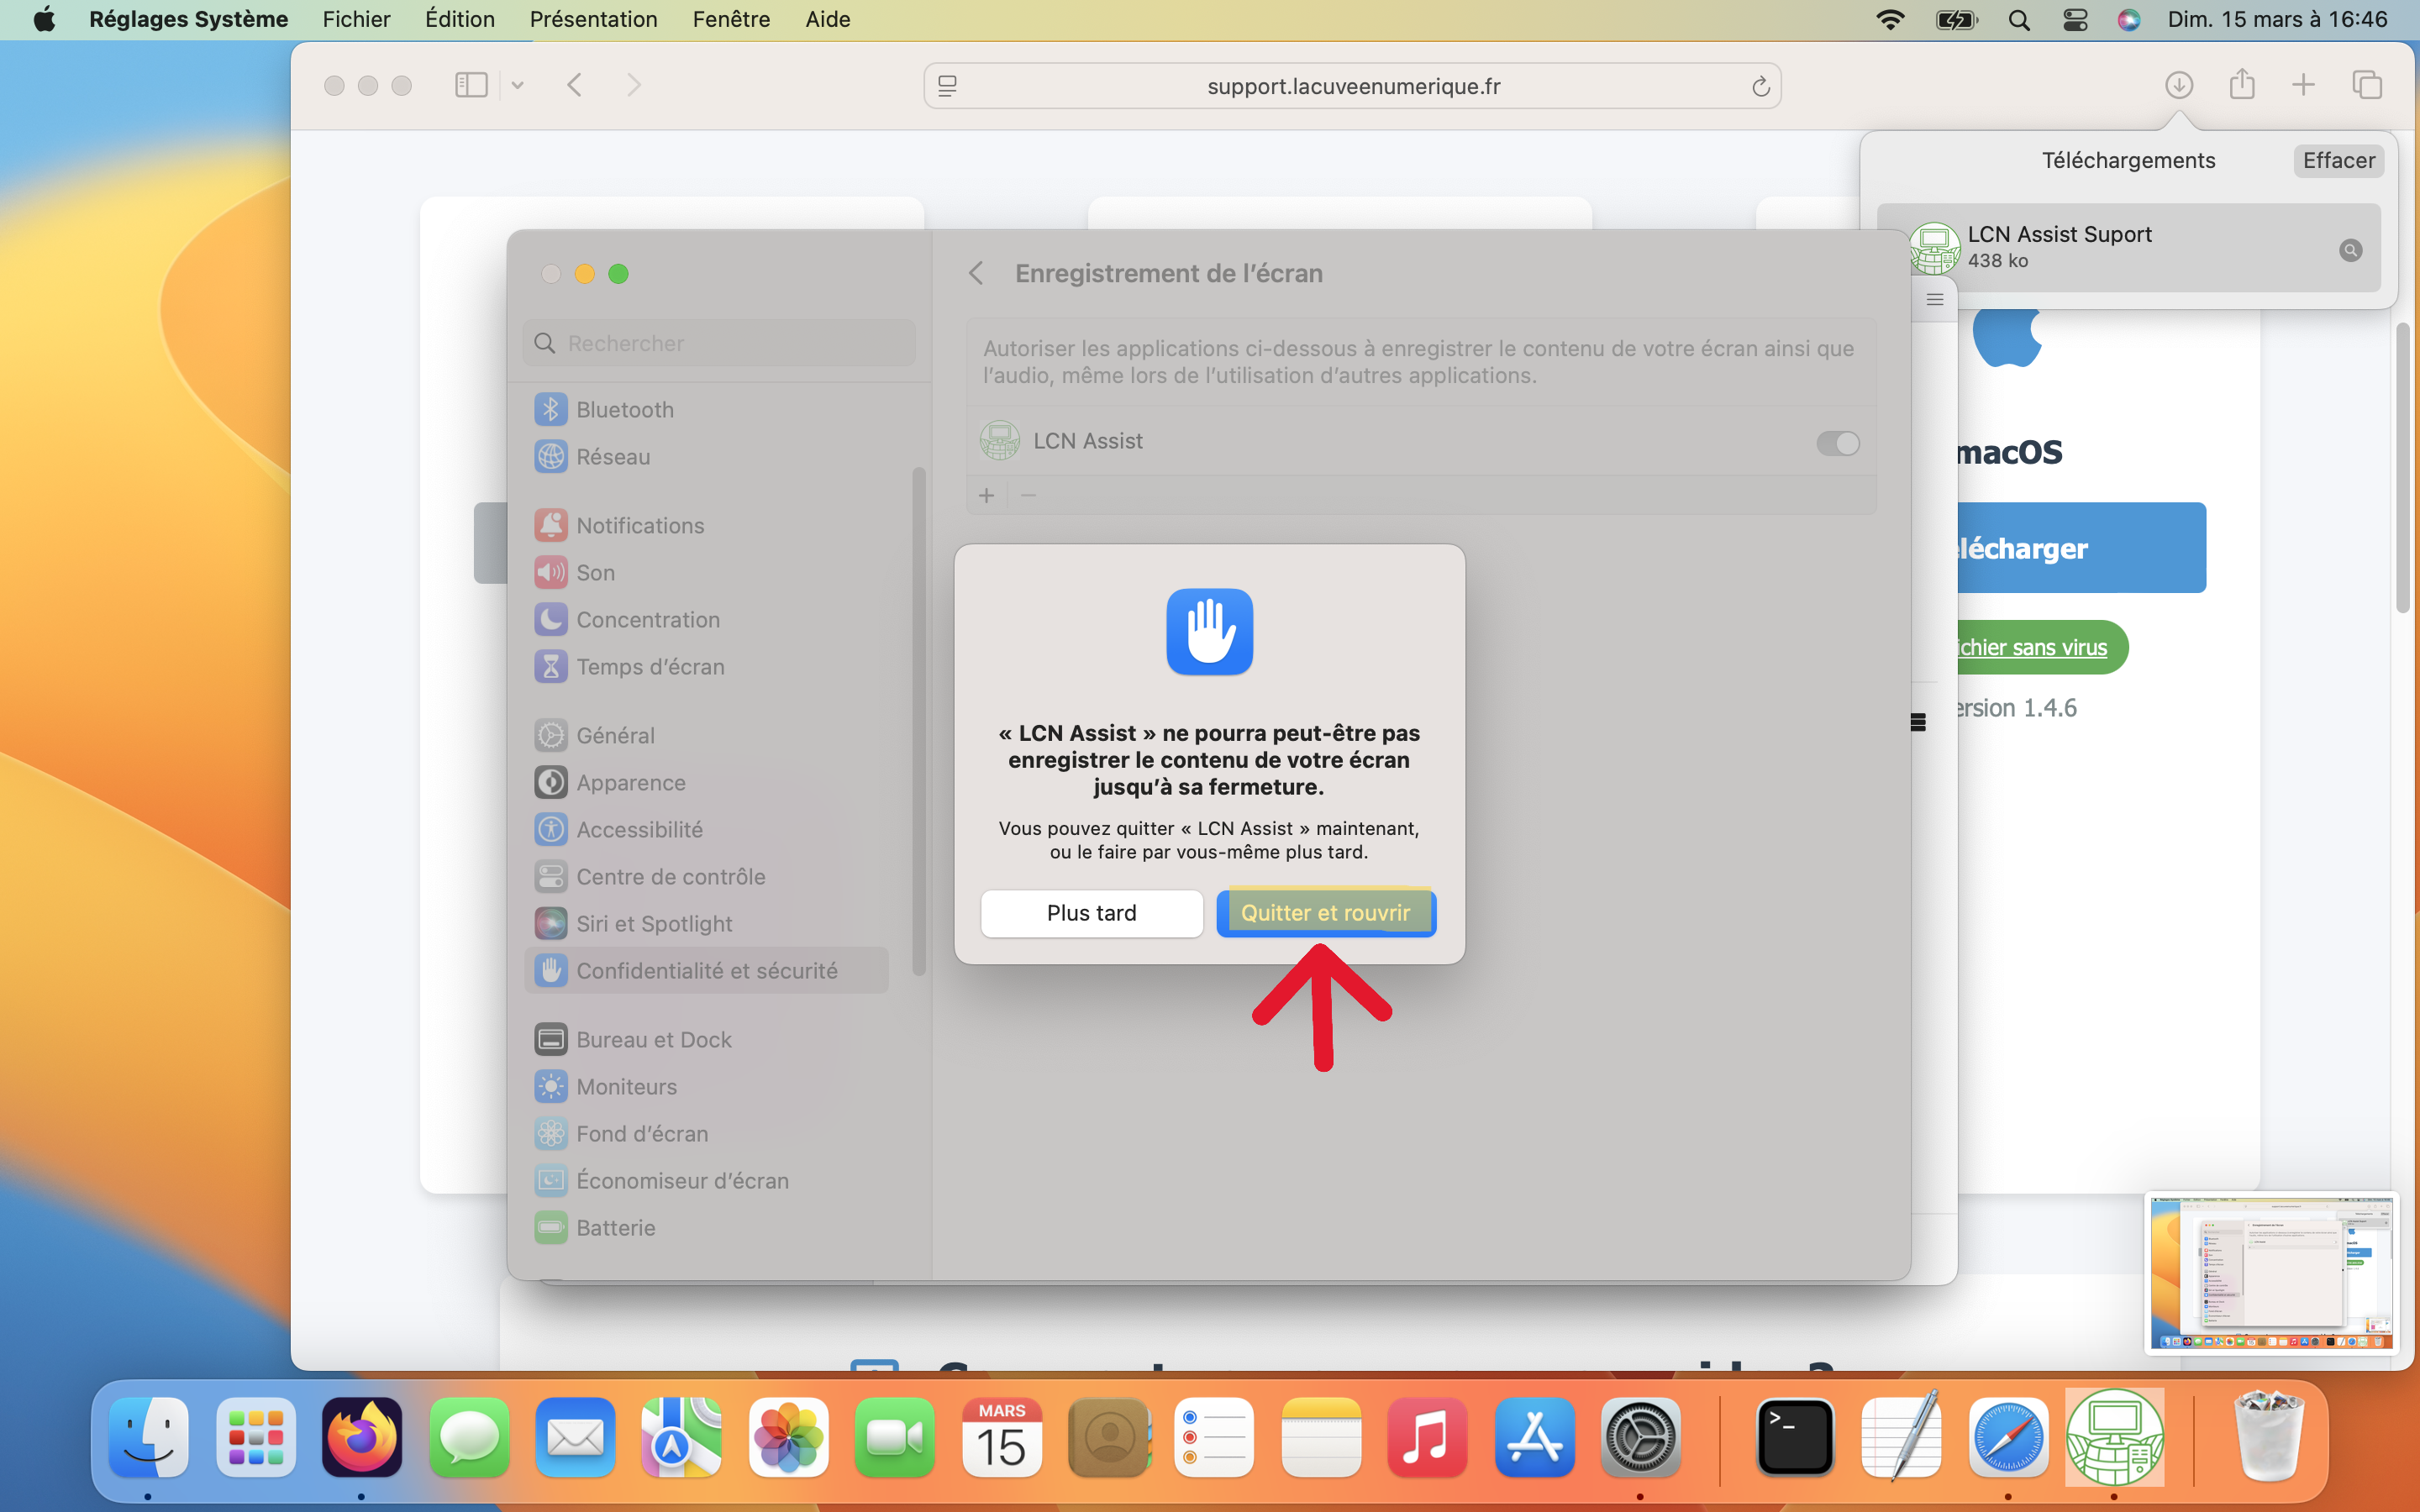Open Temps d'écran settings
This screenshot has width=2420, height=1512.
pyautogui.click(x=706, y=666)
